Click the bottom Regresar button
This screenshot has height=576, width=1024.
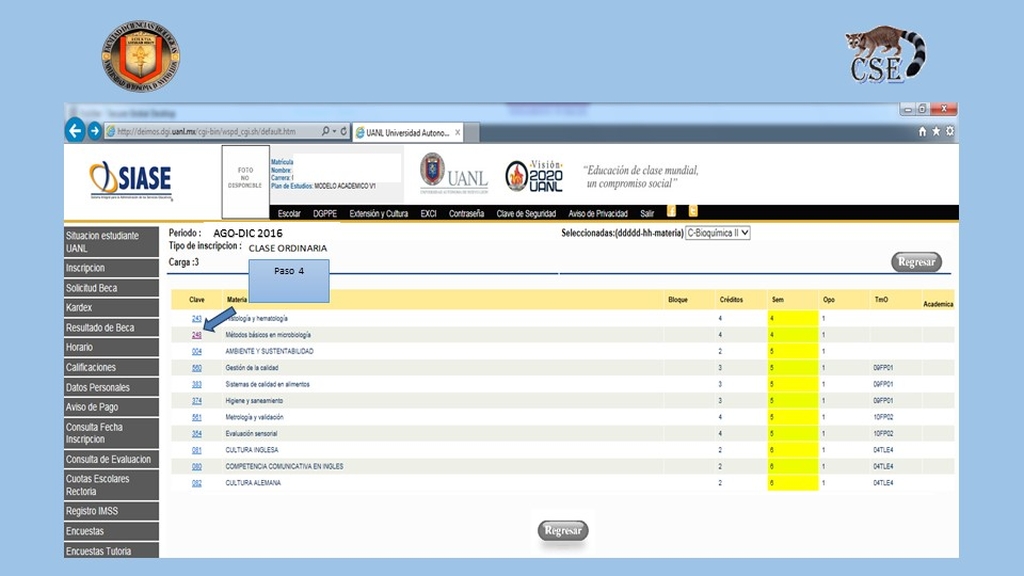pyautogui.click(x=563, y=530)
